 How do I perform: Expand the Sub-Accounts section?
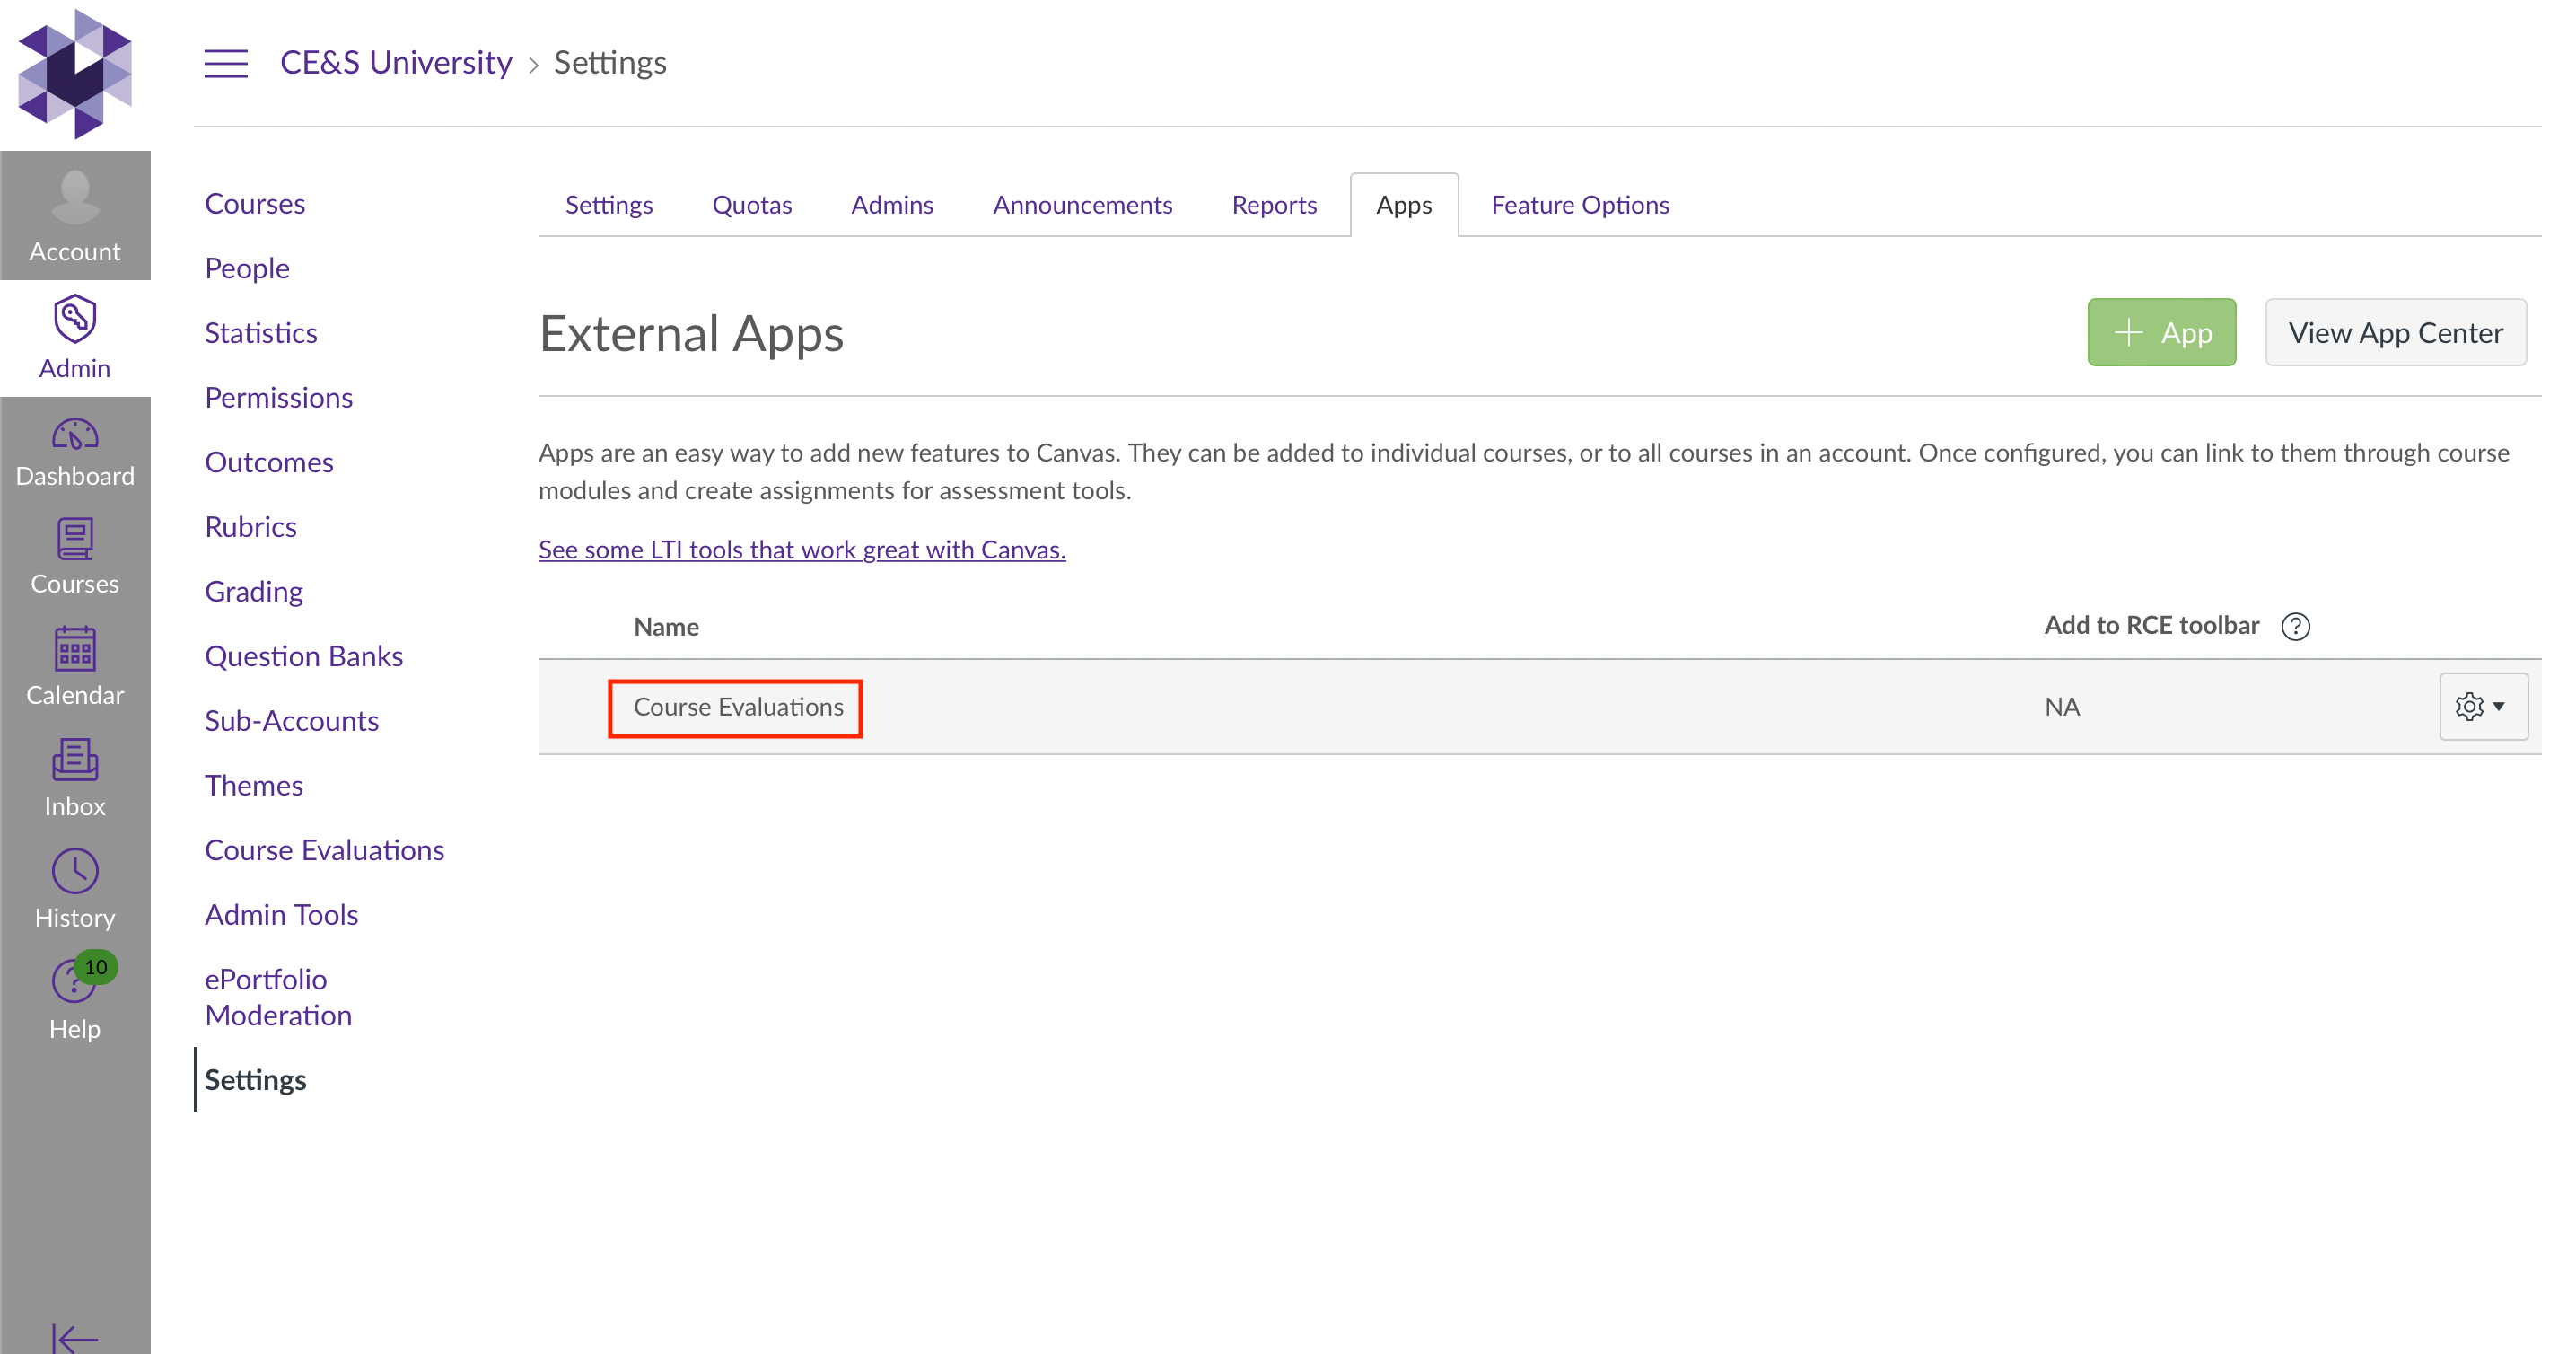(291, 720)
